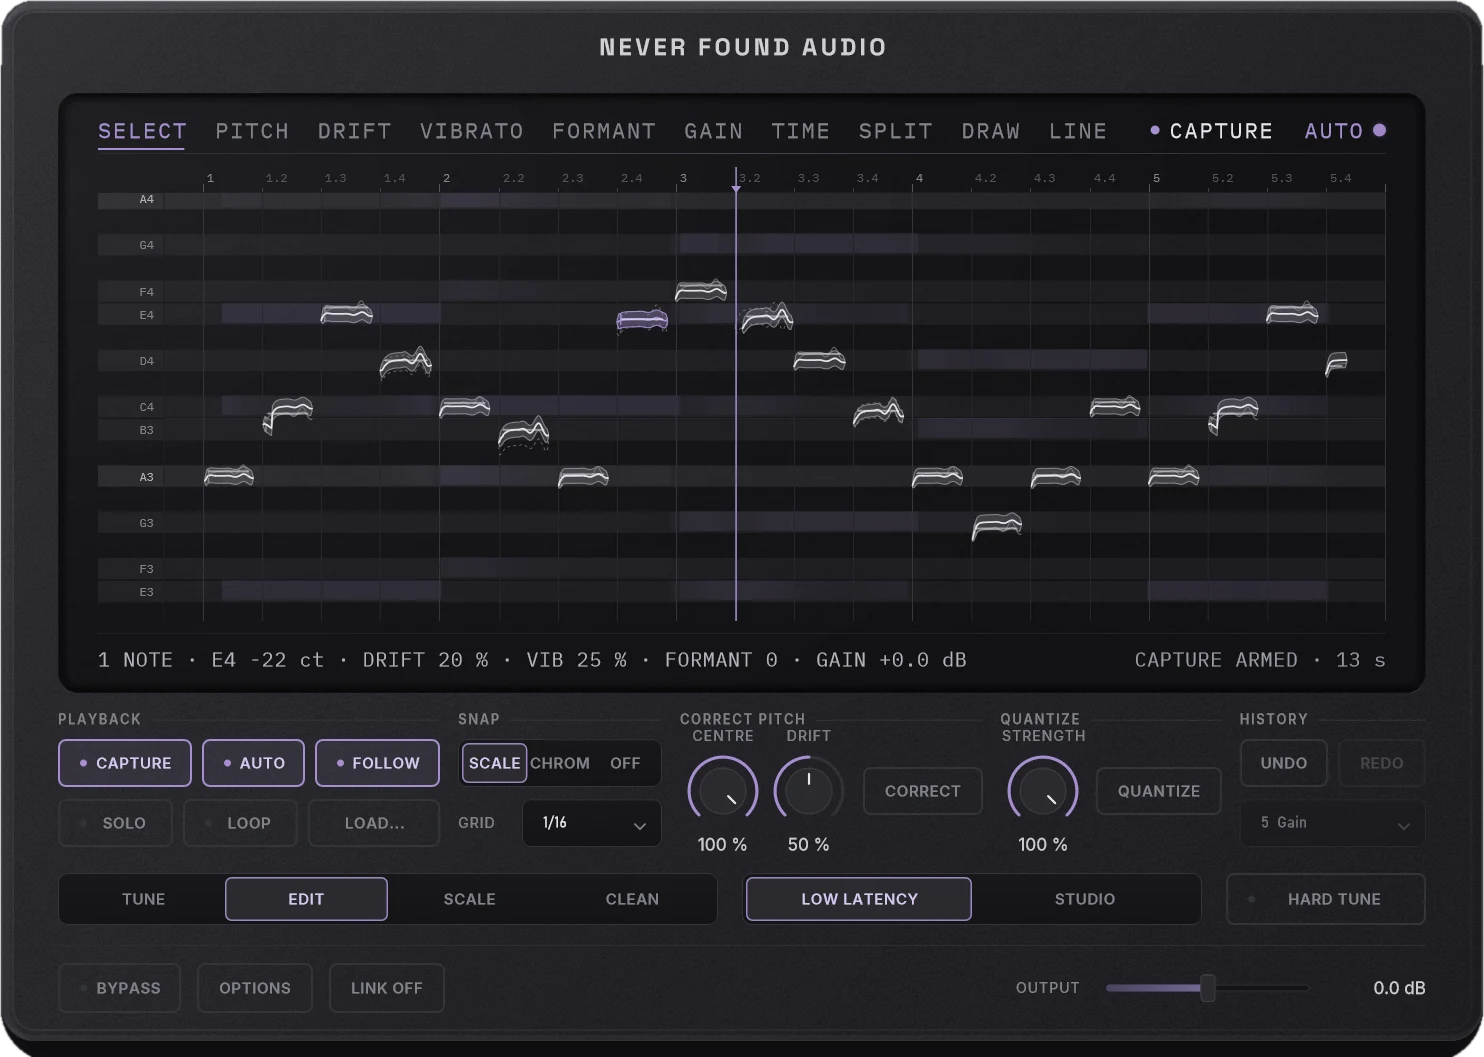Turn on LOOP playback
This screenshot has width=1484, height=1057.
pyautogui.click(x=240, y=823)
